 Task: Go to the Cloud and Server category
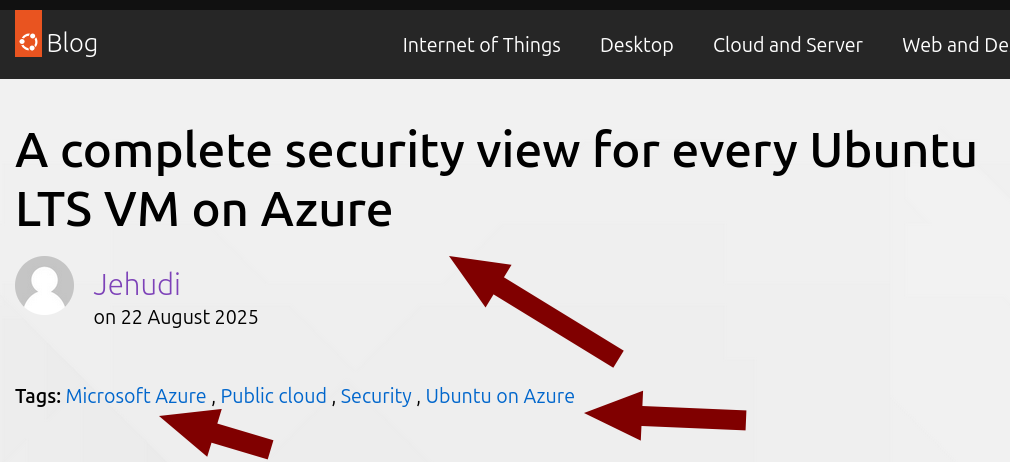coord(788,45)
